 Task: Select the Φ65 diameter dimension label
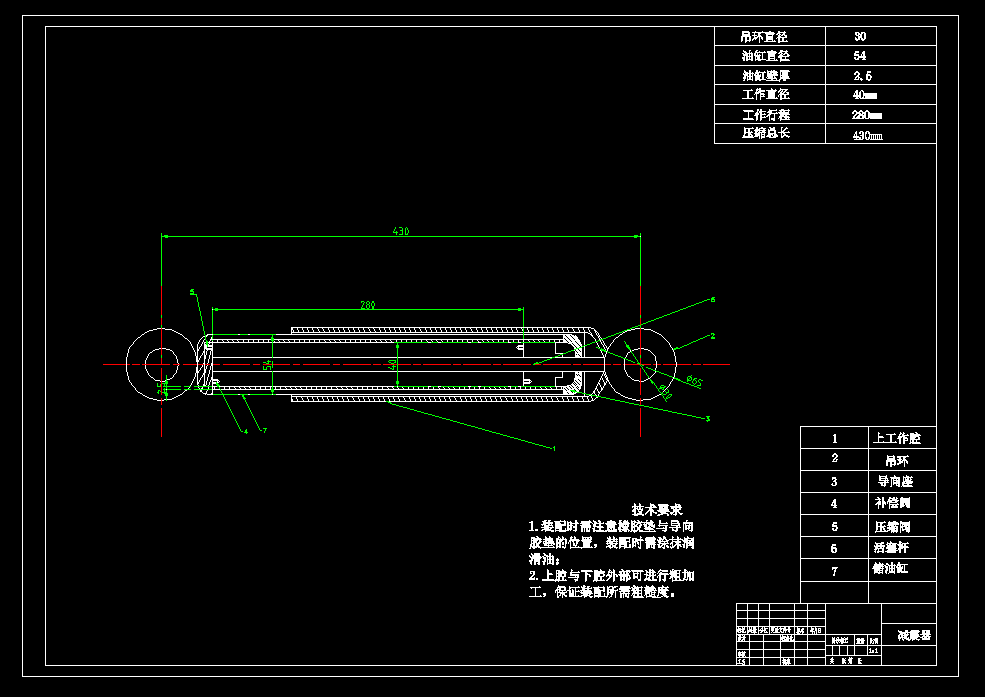[x=694, y=381]
